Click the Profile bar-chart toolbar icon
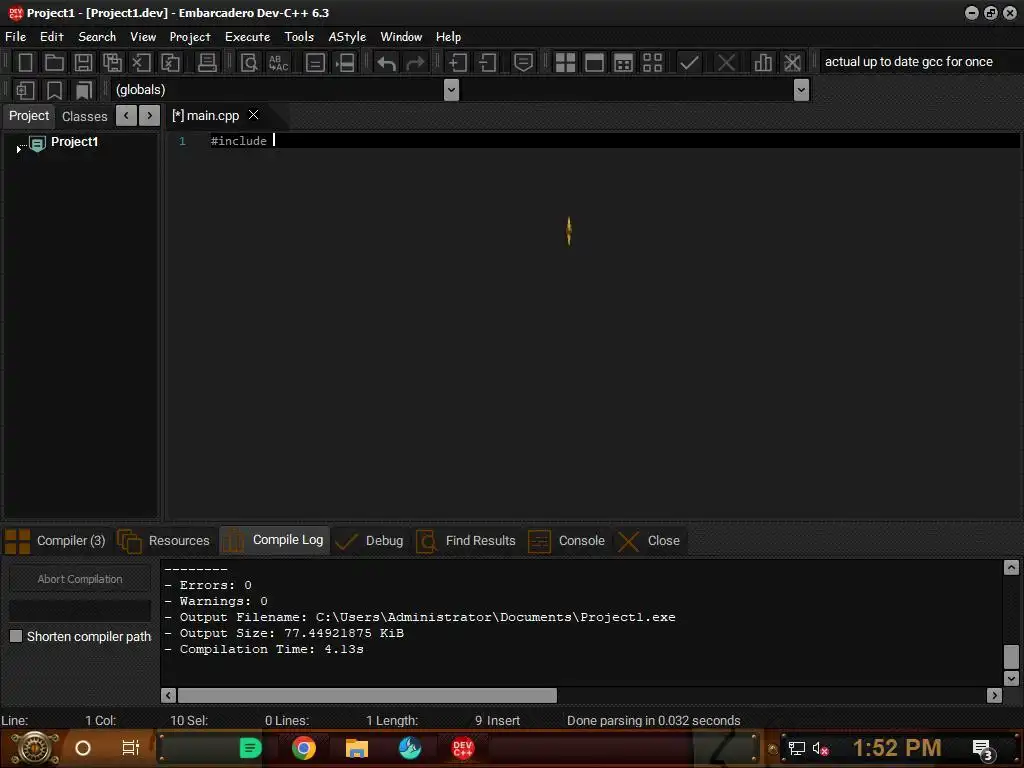The image size is (1024, 768). pos(762,63)
